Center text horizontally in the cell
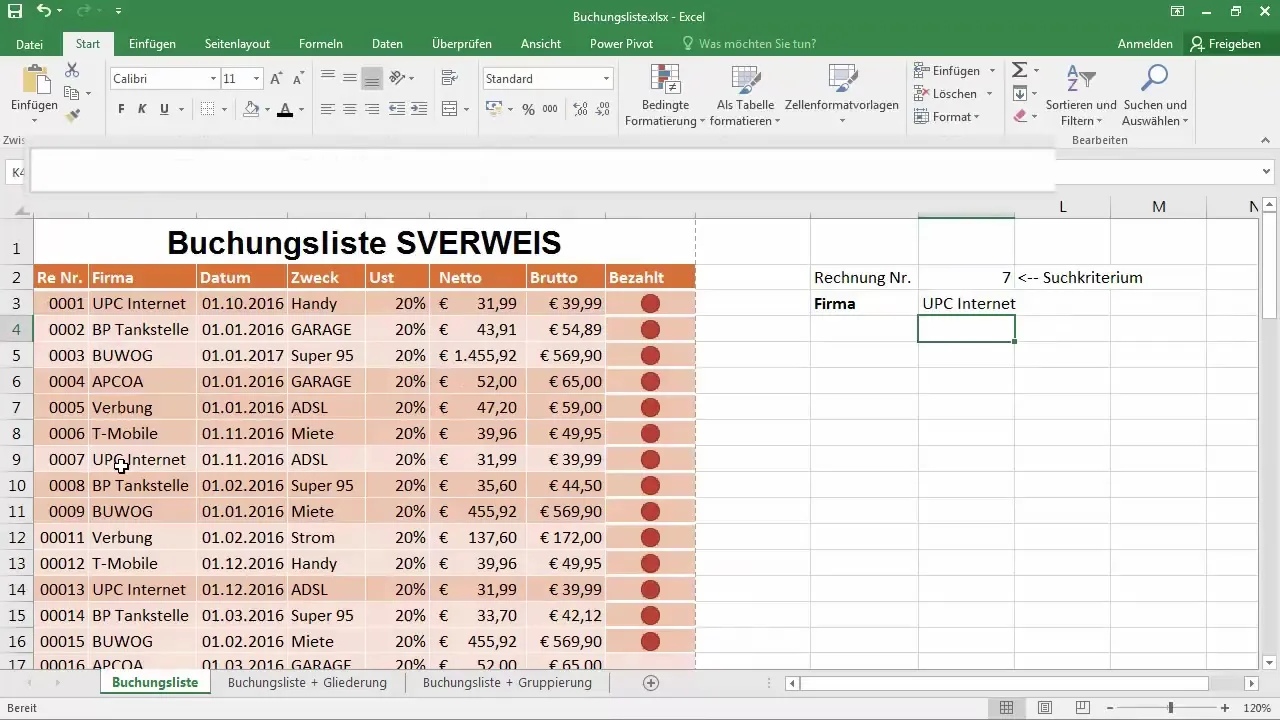Viewport: 1280px width, 720px height. 350,109
